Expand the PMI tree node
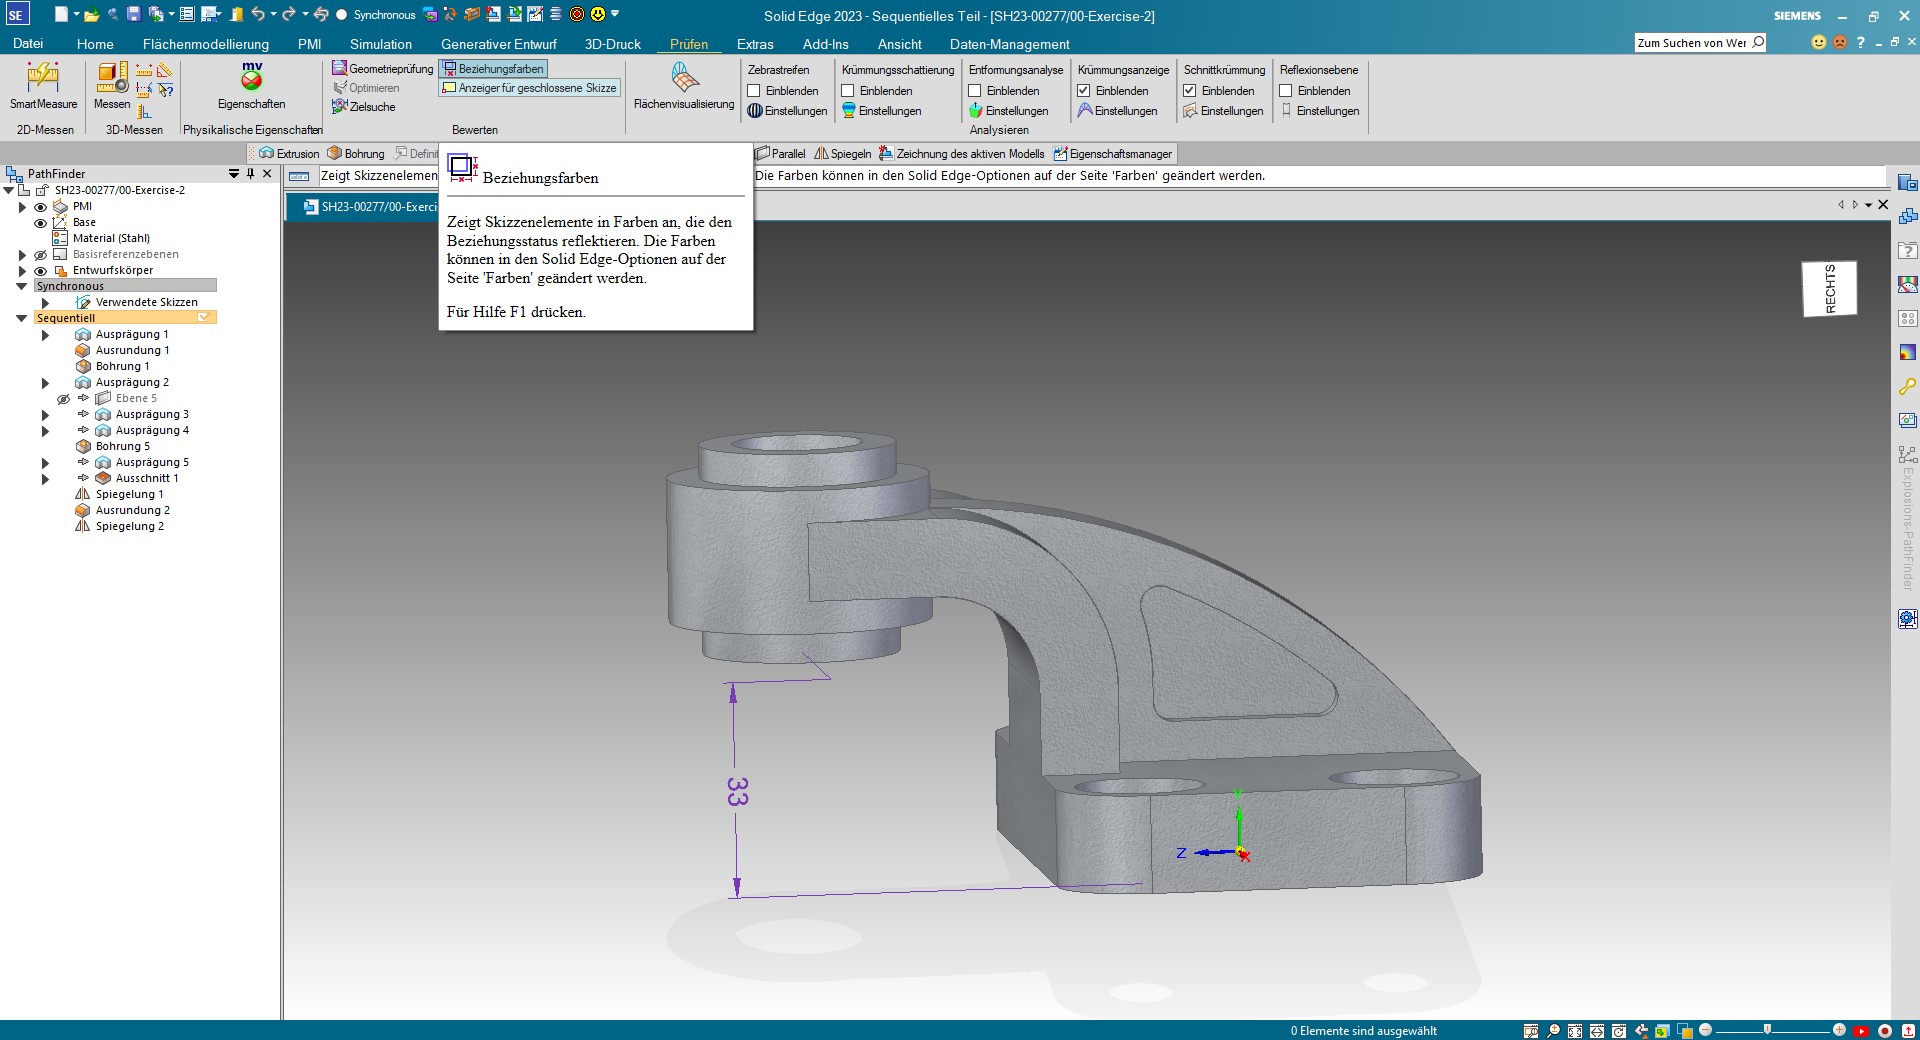1920x1040 pixels. (22, 207)
